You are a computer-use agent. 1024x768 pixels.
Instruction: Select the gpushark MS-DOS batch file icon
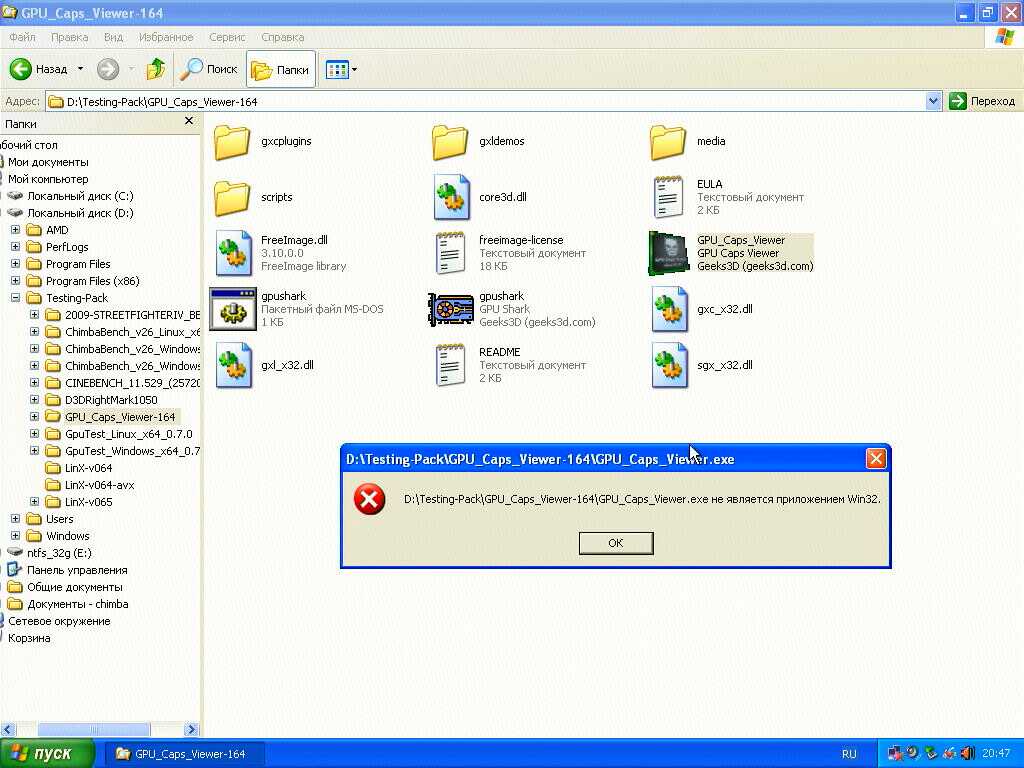[x=232, y=309]
